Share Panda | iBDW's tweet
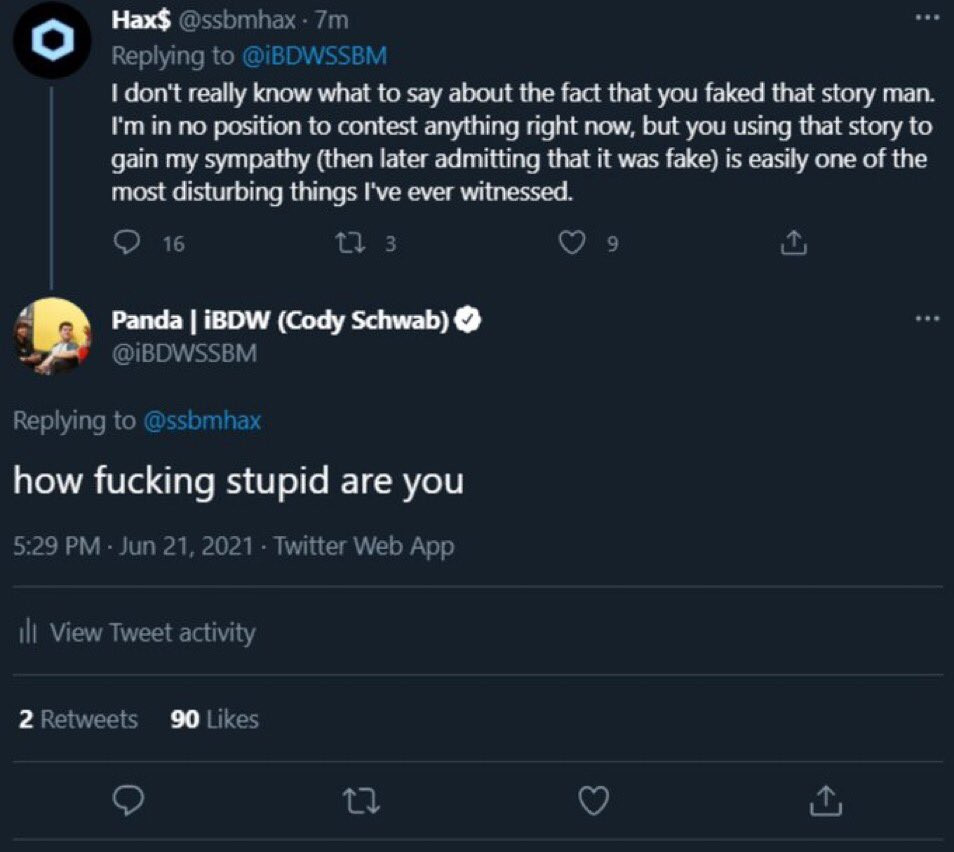 826,800
